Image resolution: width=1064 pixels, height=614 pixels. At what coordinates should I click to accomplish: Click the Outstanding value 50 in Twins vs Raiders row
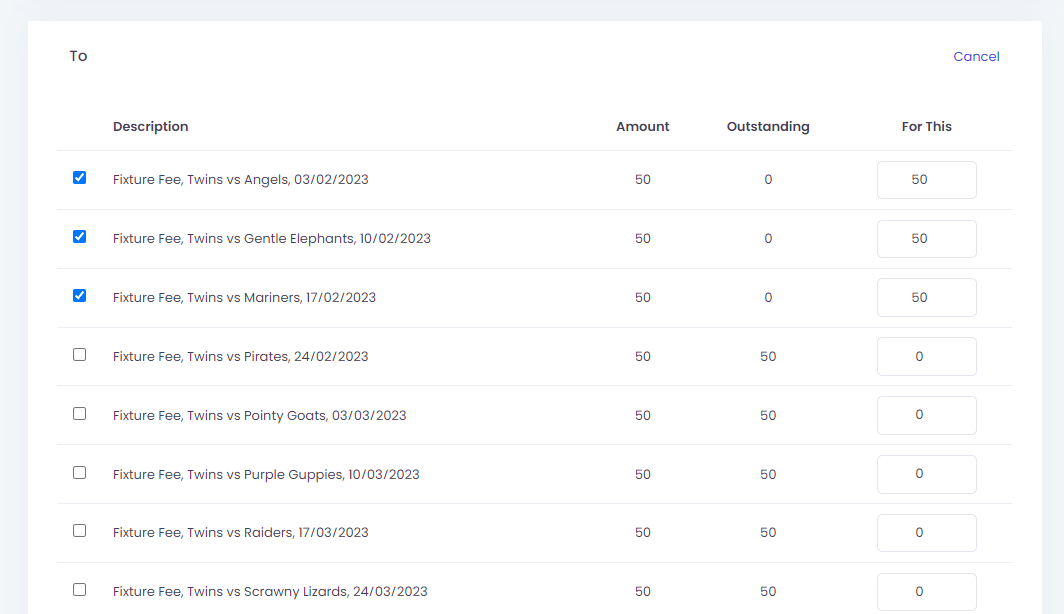point(768,533)
